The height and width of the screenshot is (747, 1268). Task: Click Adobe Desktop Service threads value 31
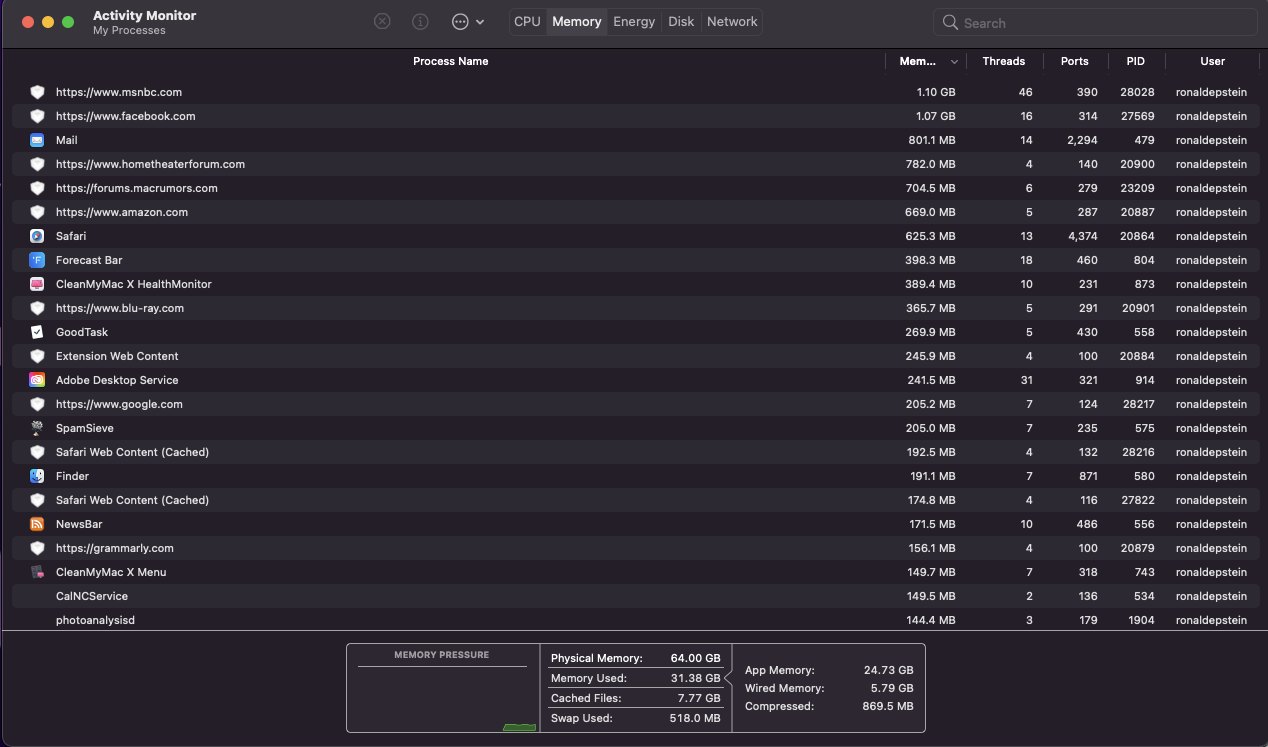click(1026, 380)
